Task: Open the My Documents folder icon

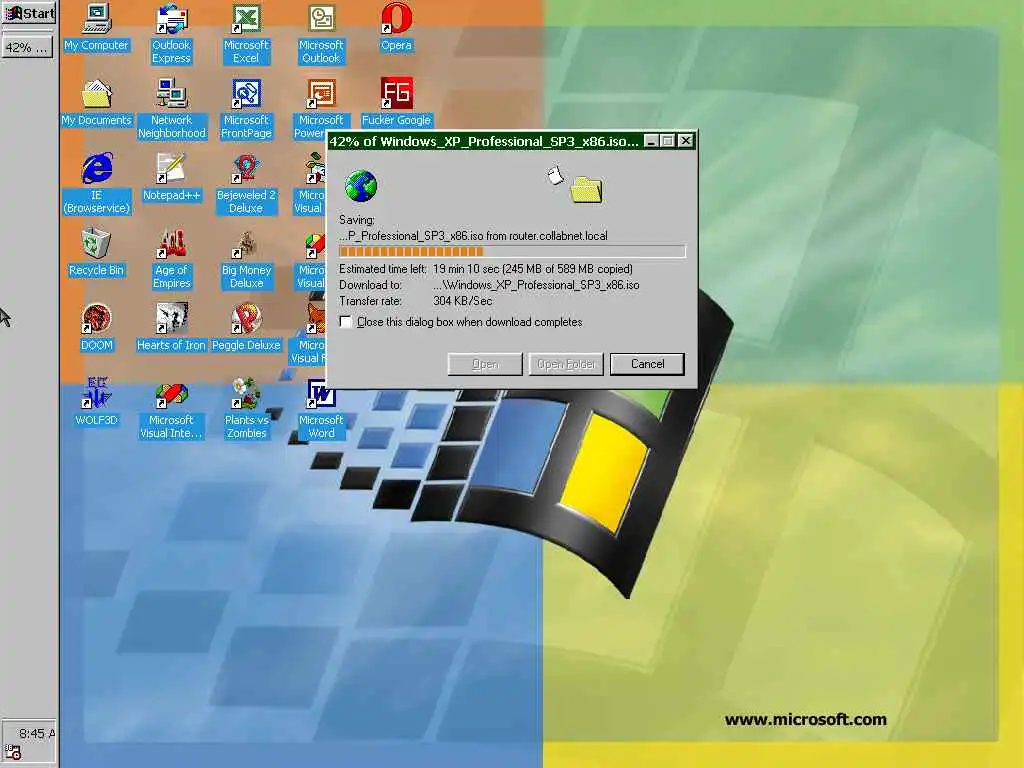Action: coord(97,103)
